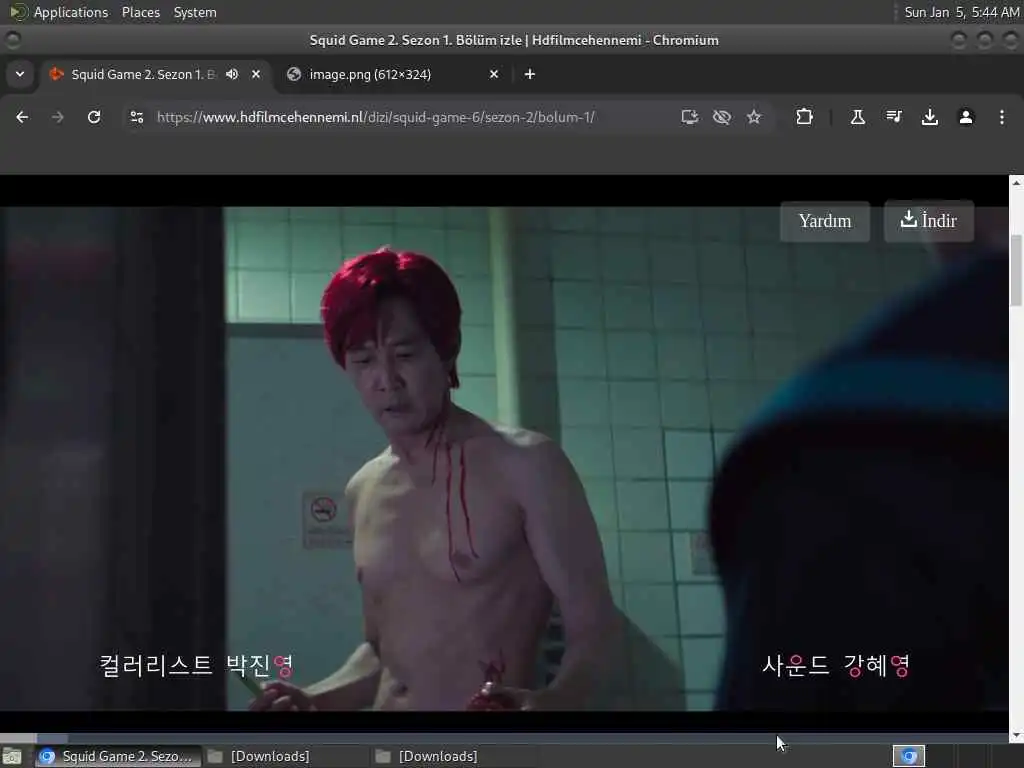Click the vertical page scrollbar thumb

click(x=1016, y=269)
